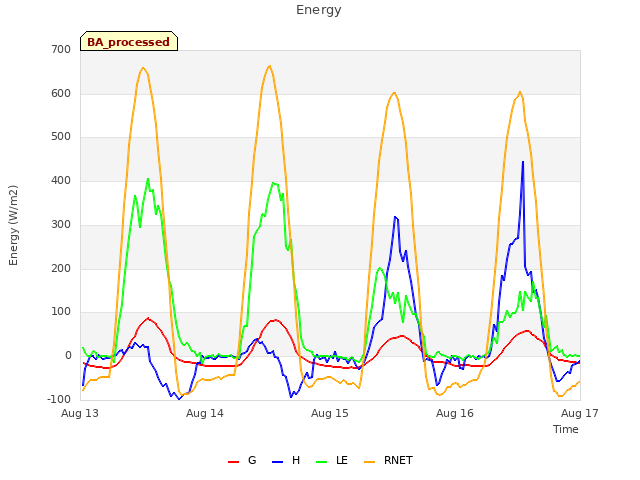The image size is (640, 480).
Task: Click the blue H spike peak near 450
Action: click(523, 162)
